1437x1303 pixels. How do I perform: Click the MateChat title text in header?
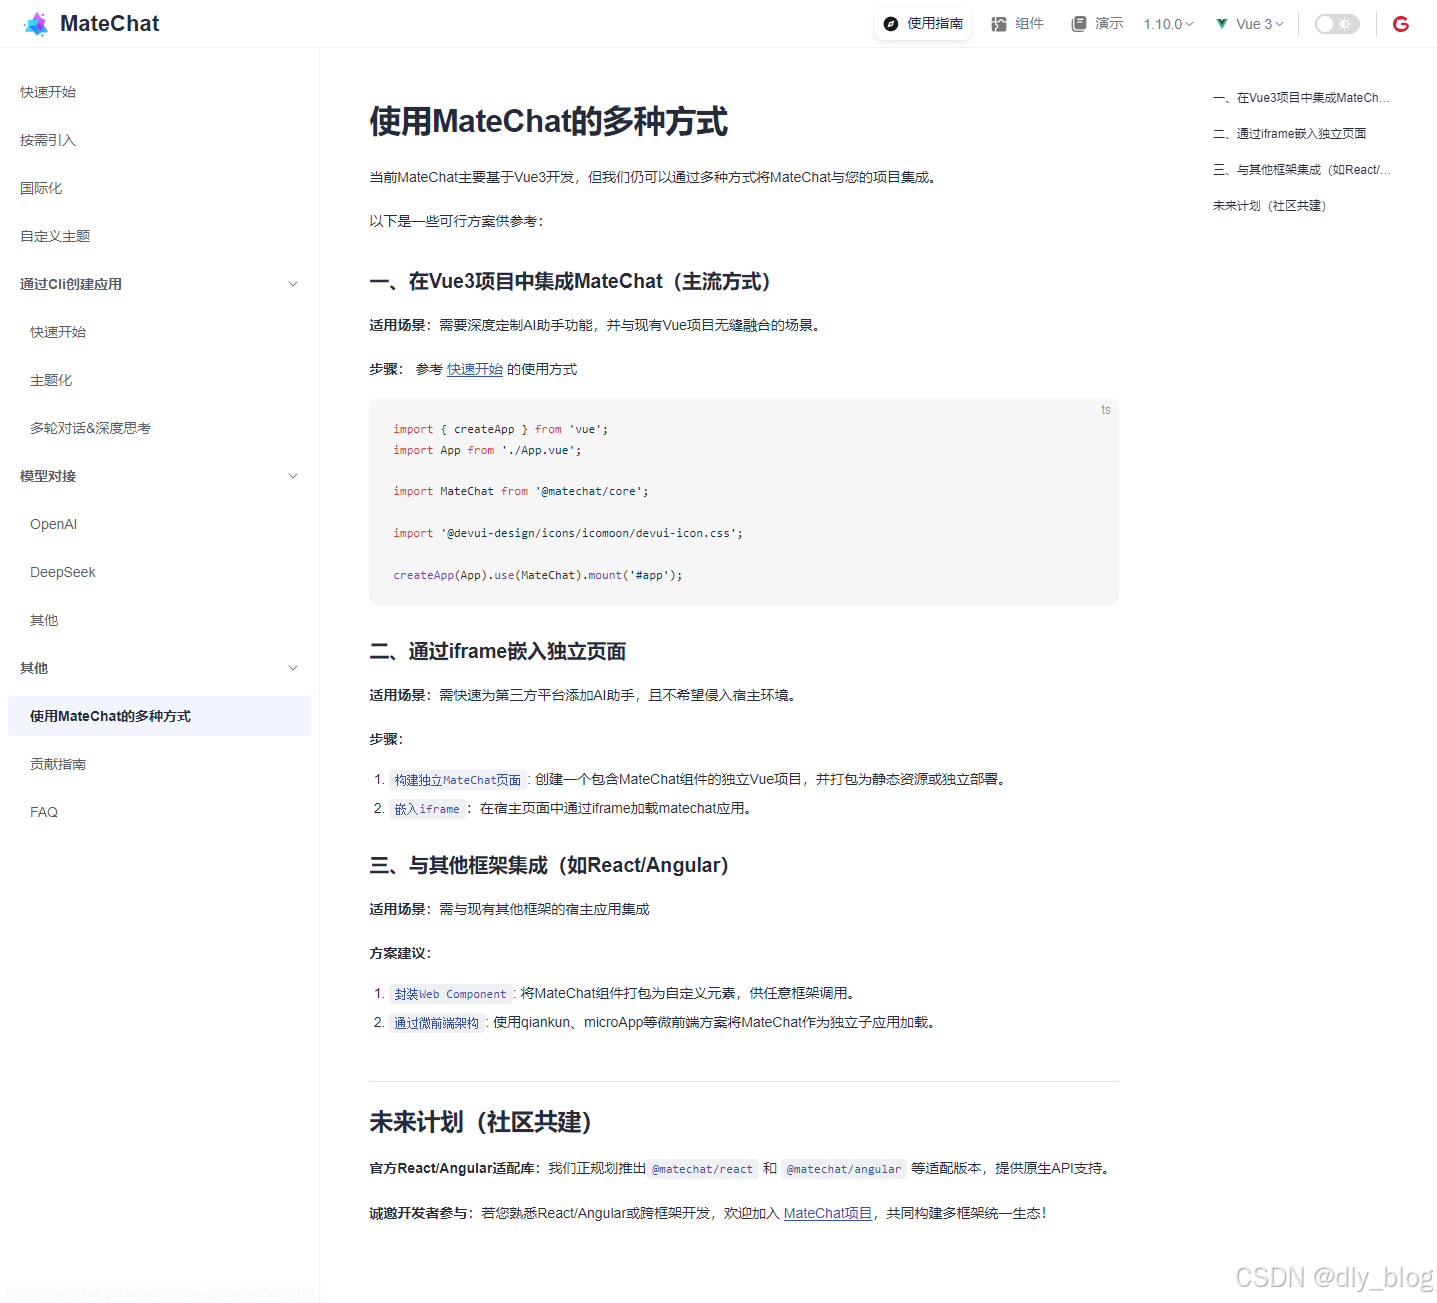tap(109, 24)
